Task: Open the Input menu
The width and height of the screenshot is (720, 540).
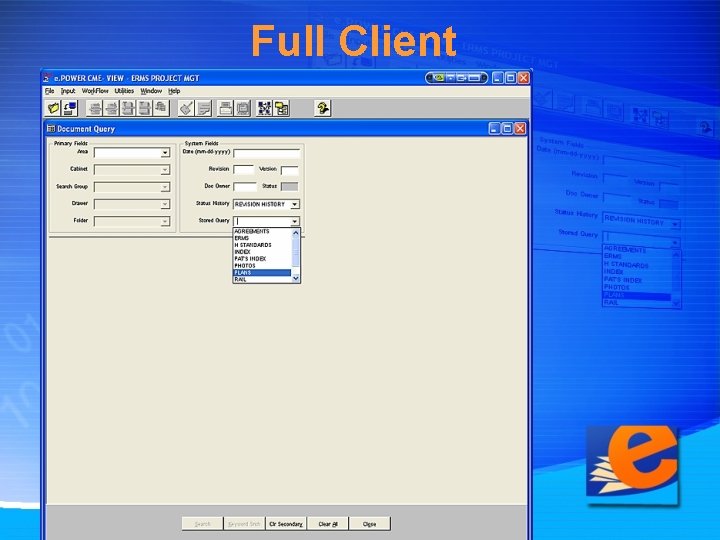Action: click(68, 91)
